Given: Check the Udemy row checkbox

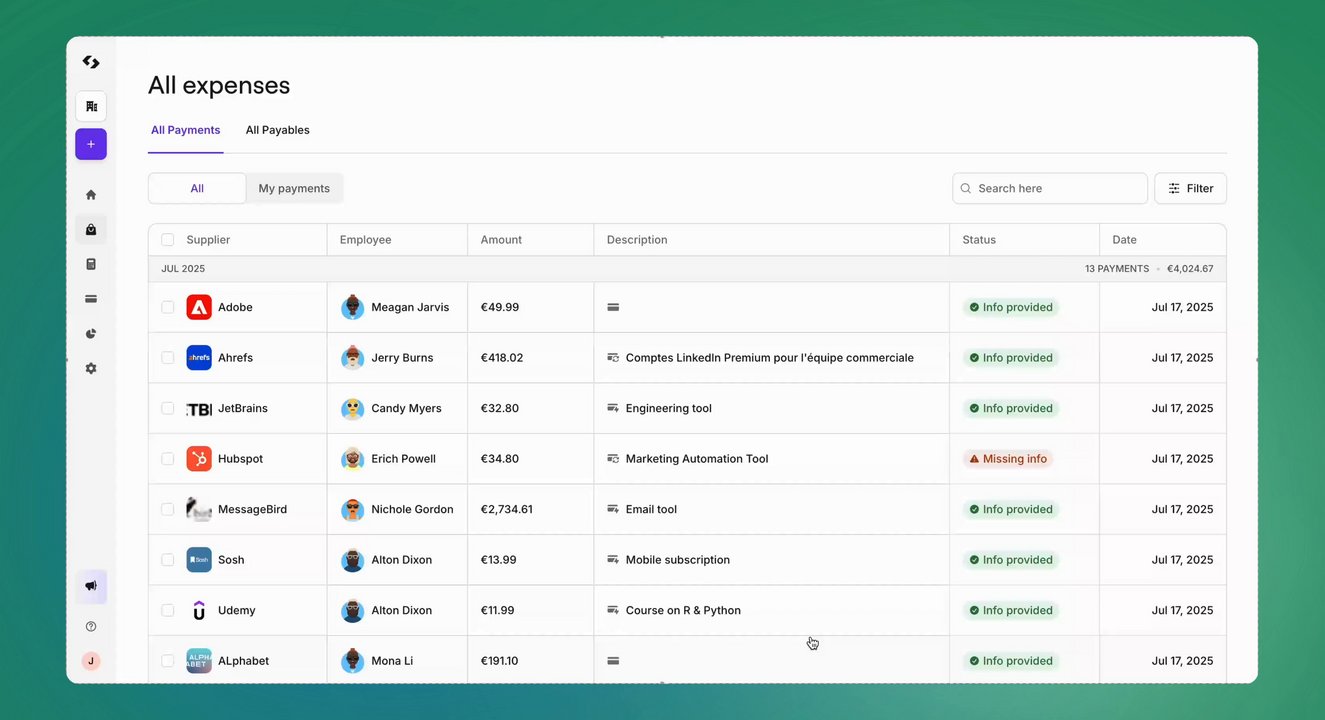Looking at the screenshot, I should 168,611.
